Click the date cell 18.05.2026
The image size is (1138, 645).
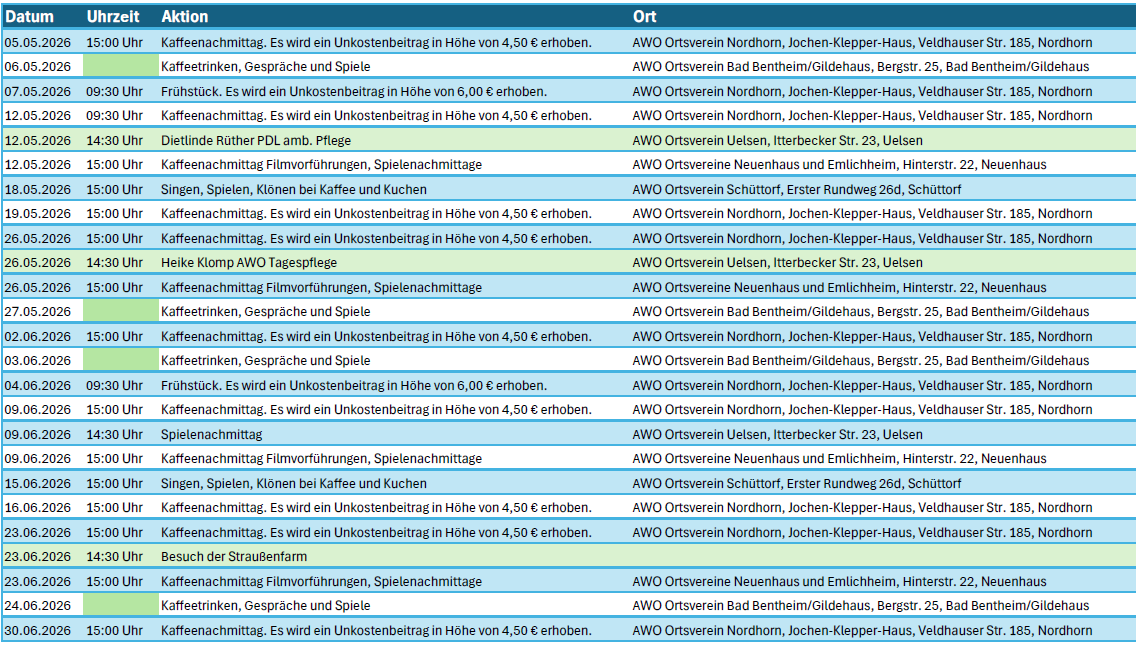point(38,189)
